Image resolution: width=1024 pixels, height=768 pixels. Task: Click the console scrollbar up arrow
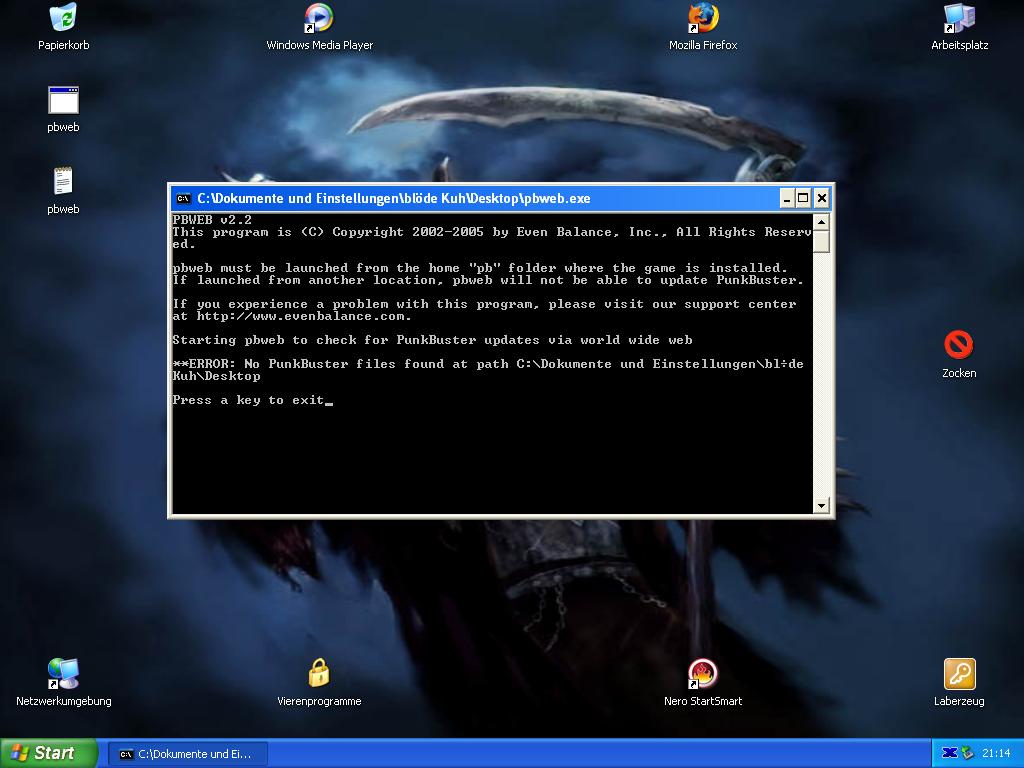(x=822, y=222)
